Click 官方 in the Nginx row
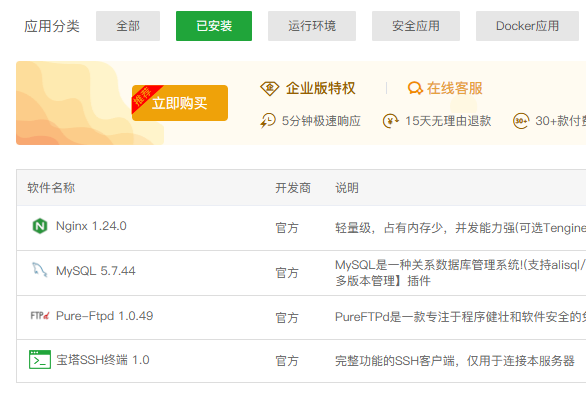586x412 pixels. click(x=287, y=228)
